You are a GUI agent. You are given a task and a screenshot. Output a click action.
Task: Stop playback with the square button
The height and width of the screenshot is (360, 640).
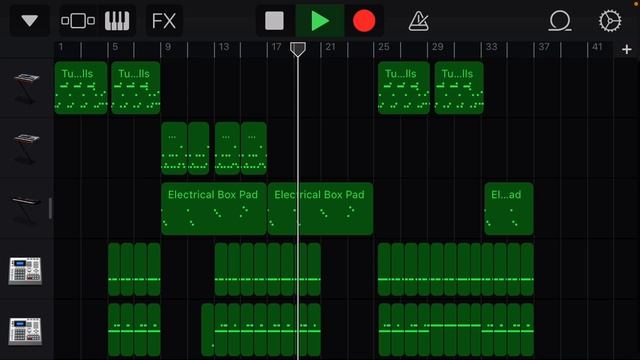point(274,20)
